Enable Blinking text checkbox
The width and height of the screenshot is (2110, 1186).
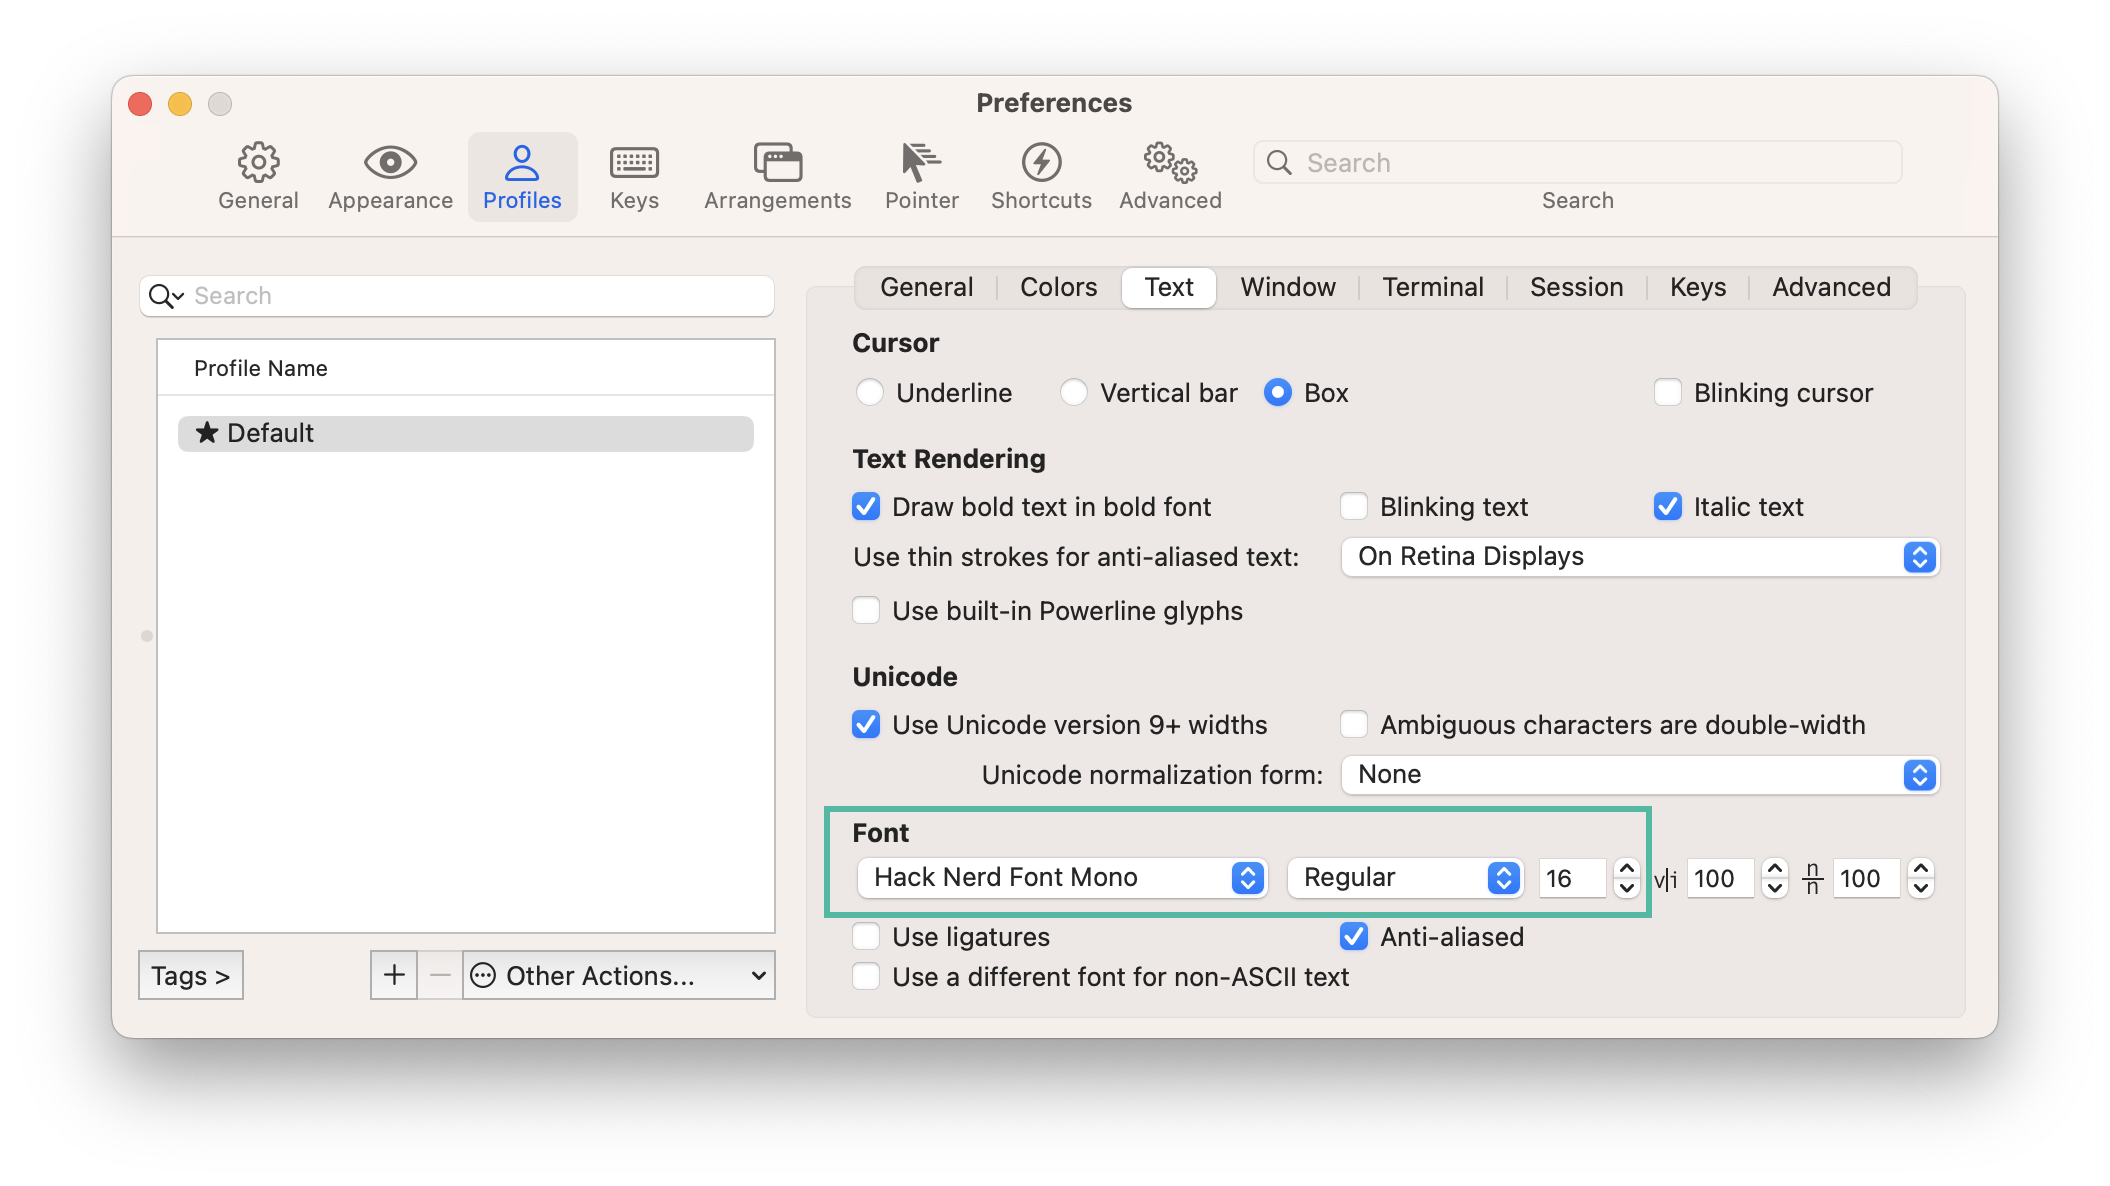(x=1354, y=507)
